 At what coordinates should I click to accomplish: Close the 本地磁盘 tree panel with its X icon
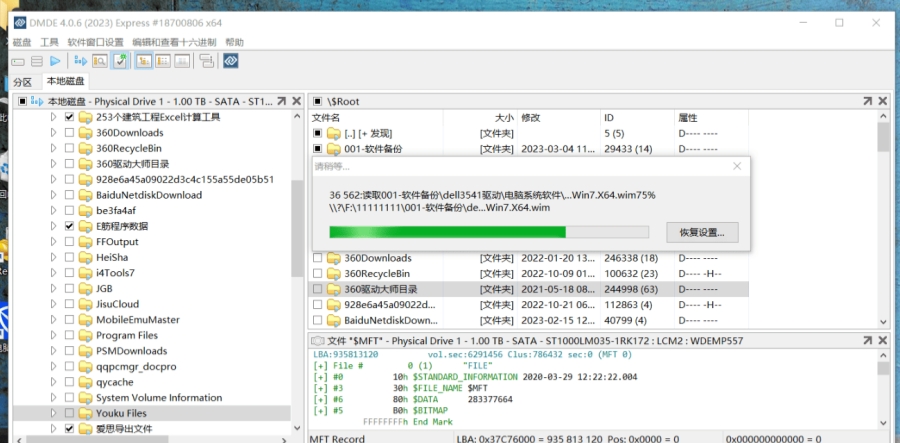(x=296, y=101)
